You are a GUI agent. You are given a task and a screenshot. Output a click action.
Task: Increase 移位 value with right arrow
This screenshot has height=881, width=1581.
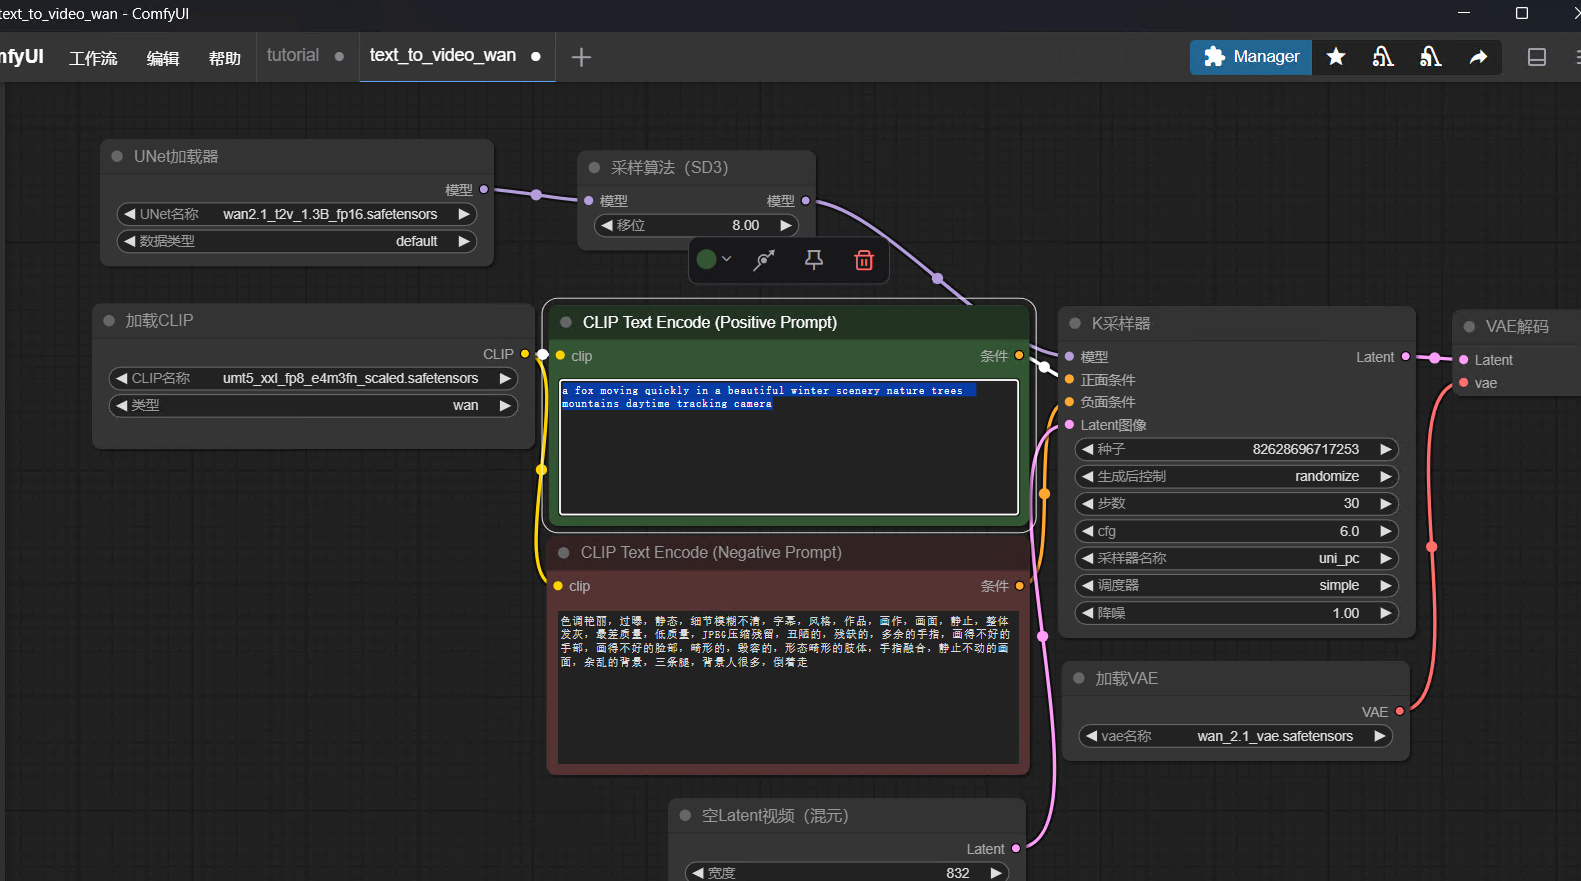(786, 225)
